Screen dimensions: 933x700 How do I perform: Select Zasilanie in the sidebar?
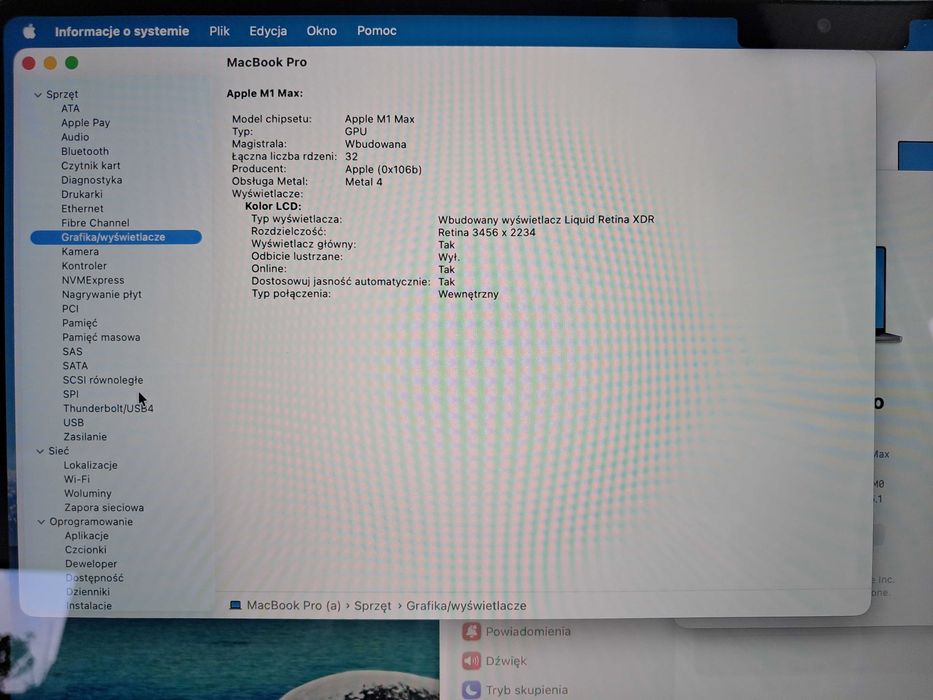pos(85,437)
